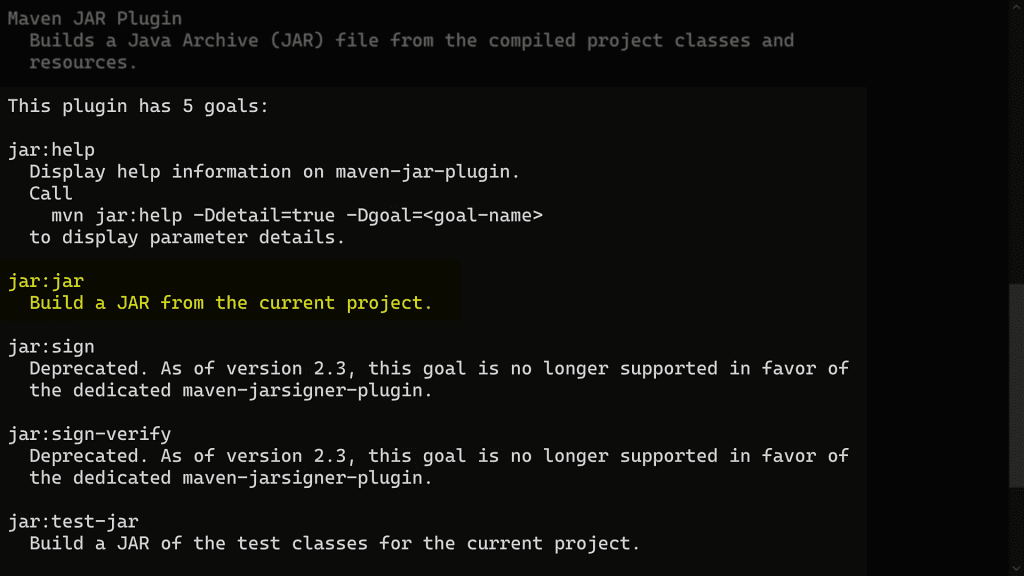Click the 'This plugin has 5 goals:' line
Viewport: 1024px width, 576px height.
138,106
